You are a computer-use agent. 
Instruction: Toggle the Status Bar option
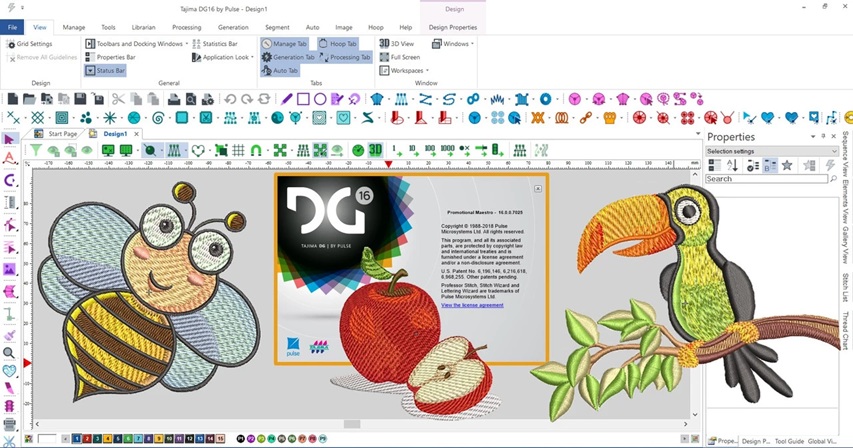tap(105, 70)
